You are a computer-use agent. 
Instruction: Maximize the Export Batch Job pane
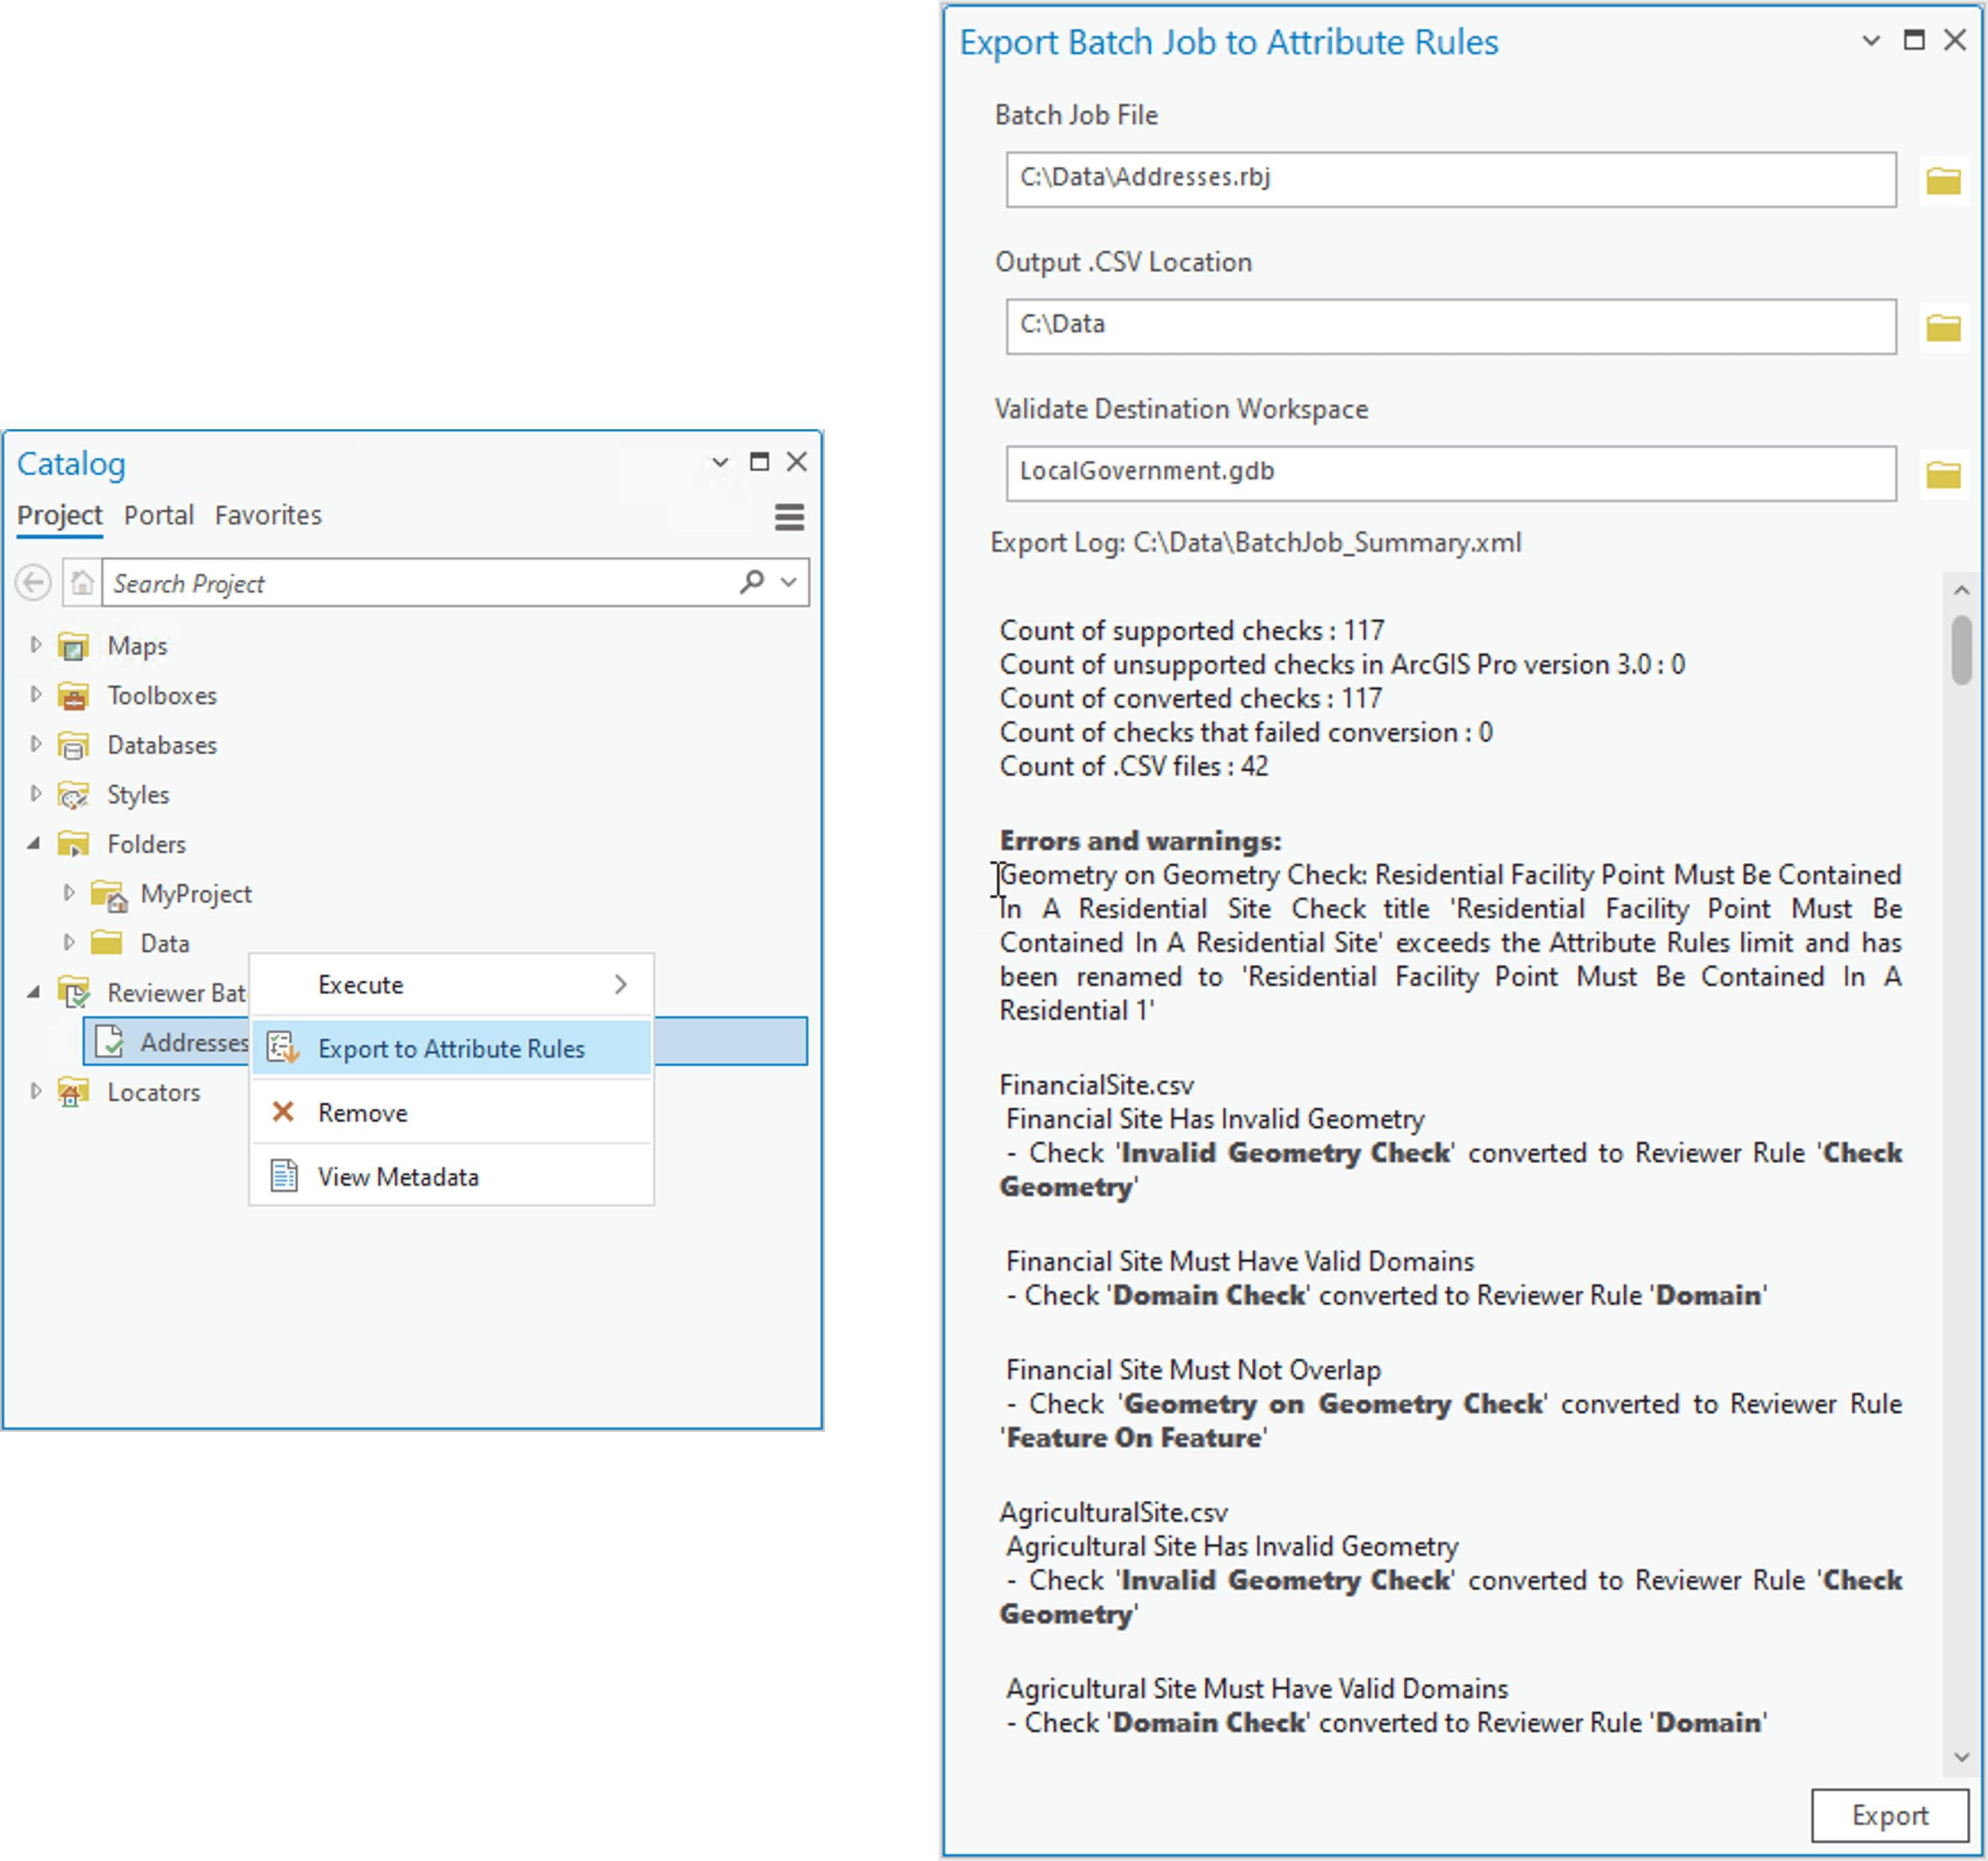[x=1914, y=40]
